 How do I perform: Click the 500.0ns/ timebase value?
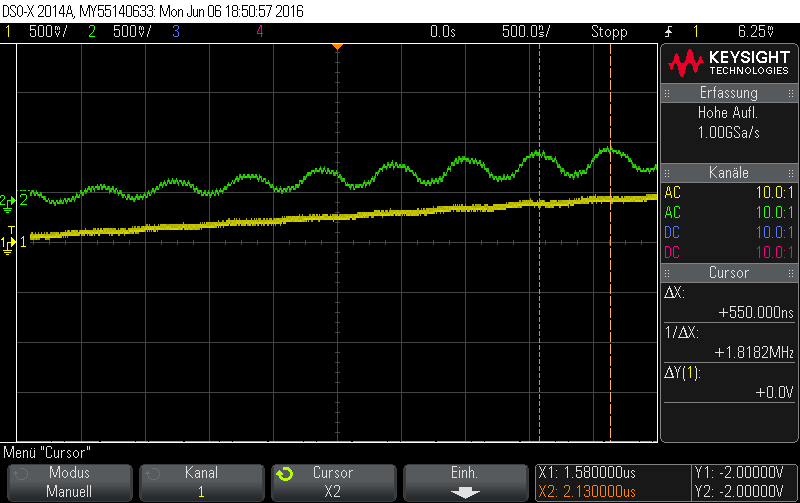(526, 32)
